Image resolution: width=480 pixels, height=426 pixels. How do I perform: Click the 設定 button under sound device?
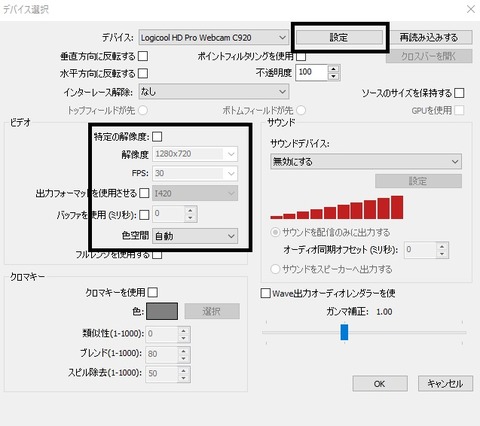click(418, 181)
